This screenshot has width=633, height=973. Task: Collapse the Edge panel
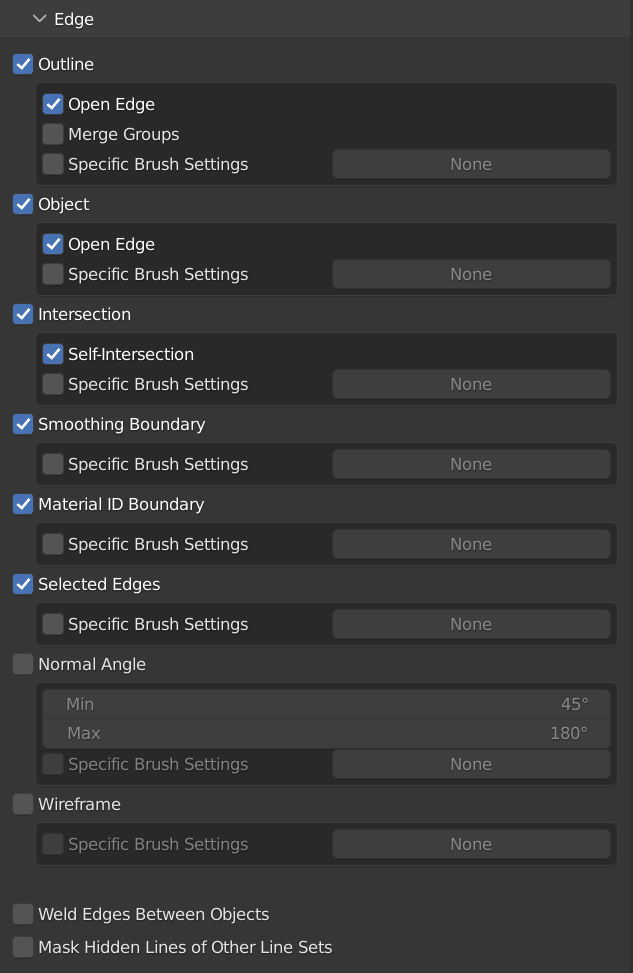coord(40,18)
